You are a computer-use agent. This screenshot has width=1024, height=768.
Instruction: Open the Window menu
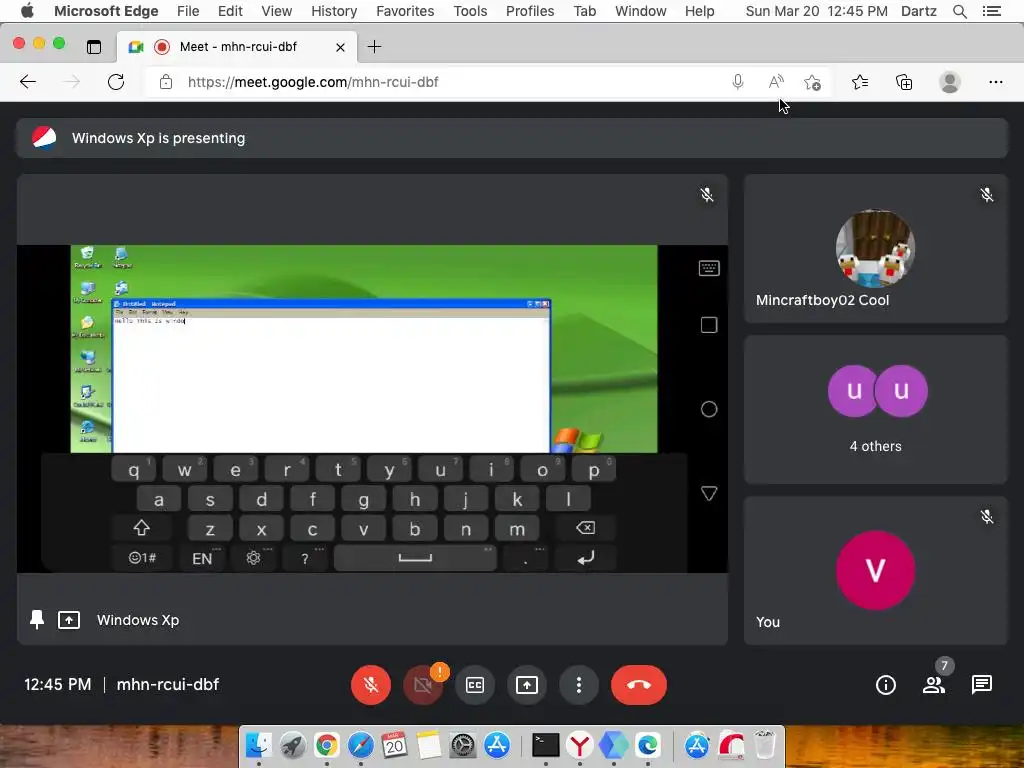tap(641, 11)
